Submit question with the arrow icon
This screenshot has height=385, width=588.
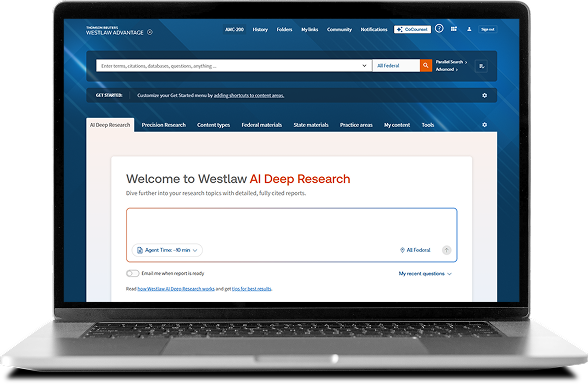(446, 250)
